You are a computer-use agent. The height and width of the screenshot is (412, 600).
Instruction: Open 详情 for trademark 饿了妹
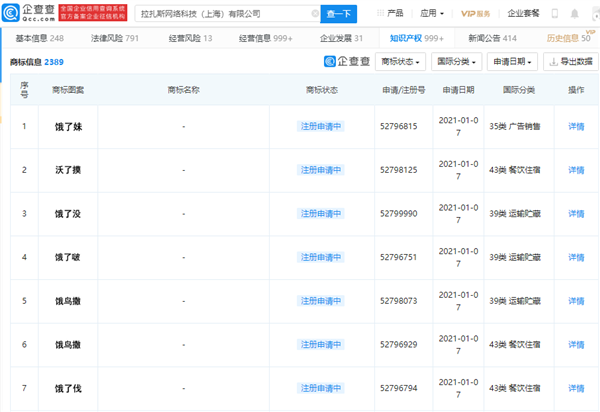pos(576,127)
